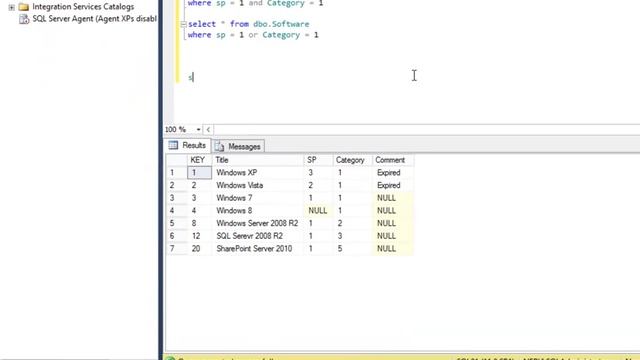
Task: Select the 'Windows Server 2008 R2' cell
Action: (x=258, y=223)
